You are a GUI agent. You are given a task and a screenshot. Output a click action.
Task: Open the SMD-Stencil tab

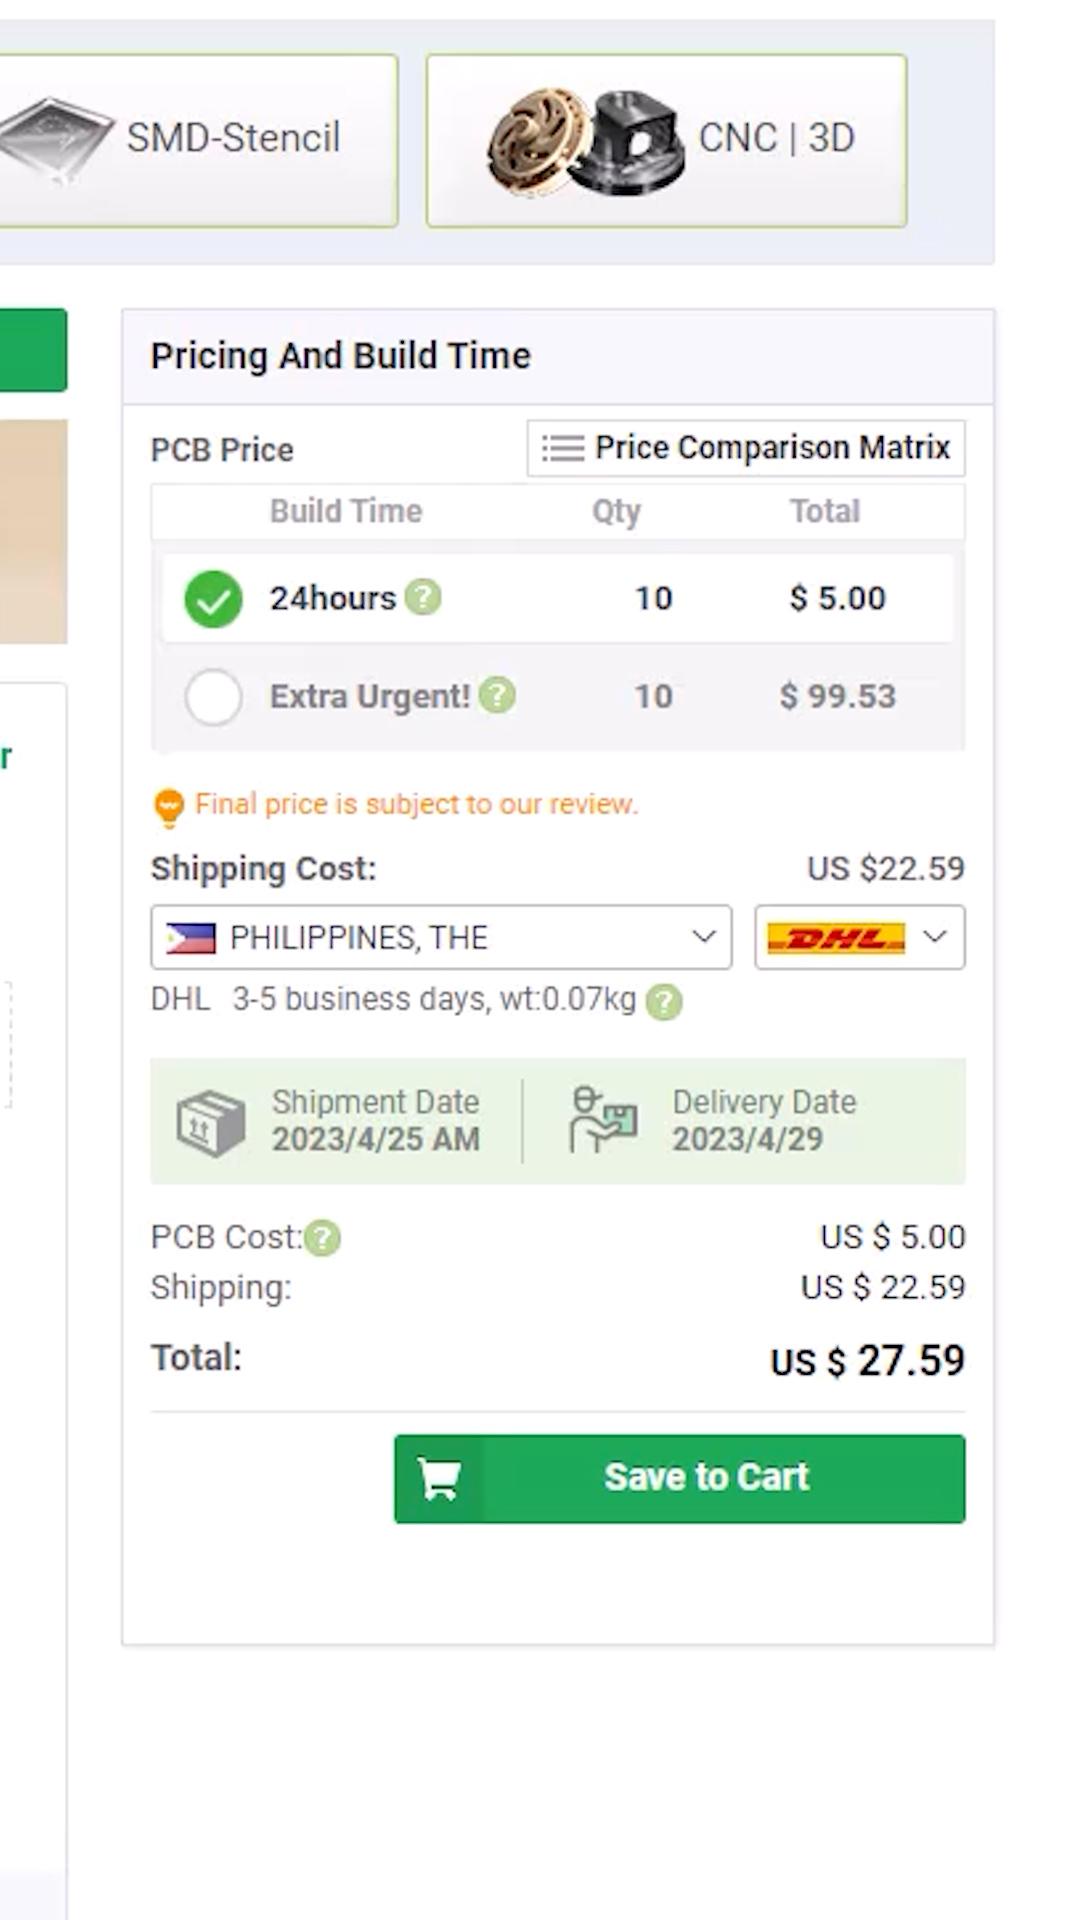coord(233,139)
